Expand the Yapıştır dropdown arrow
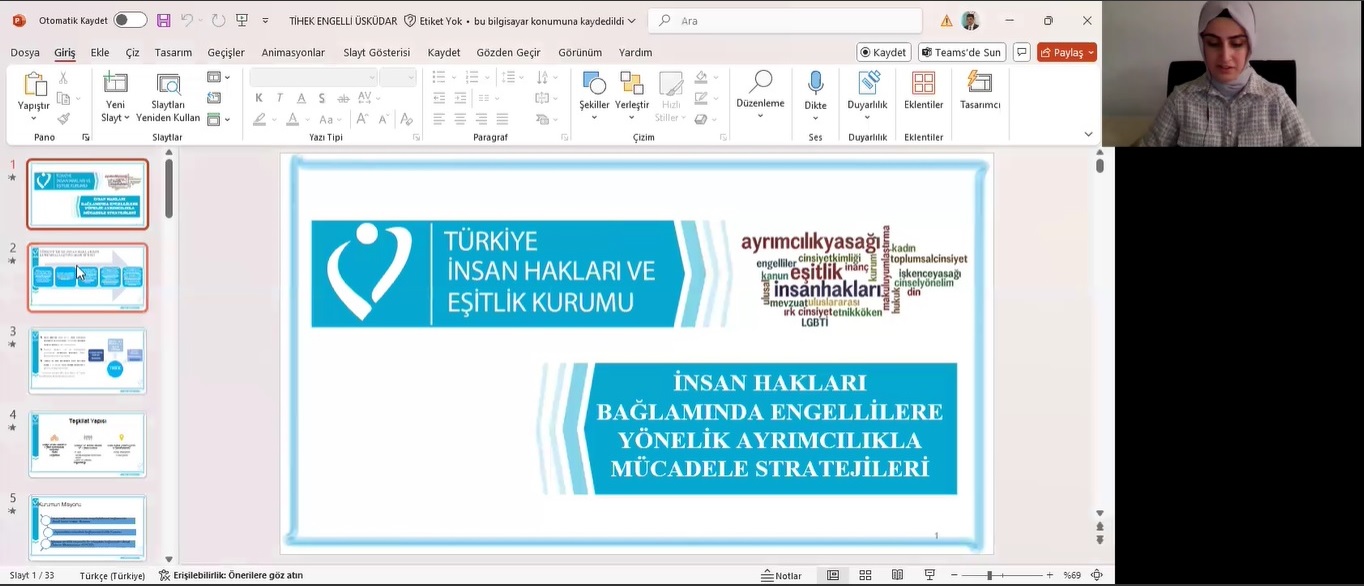The width and height of the screenshot is (1365, 586). (x=34, y=118)
